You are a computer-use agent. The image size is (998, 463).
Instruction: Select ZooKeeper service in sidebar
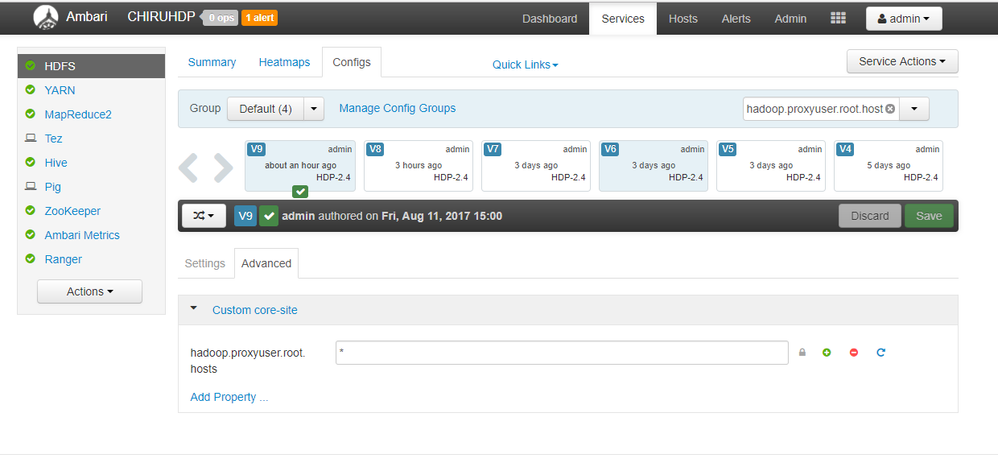[x=73, y=211]
